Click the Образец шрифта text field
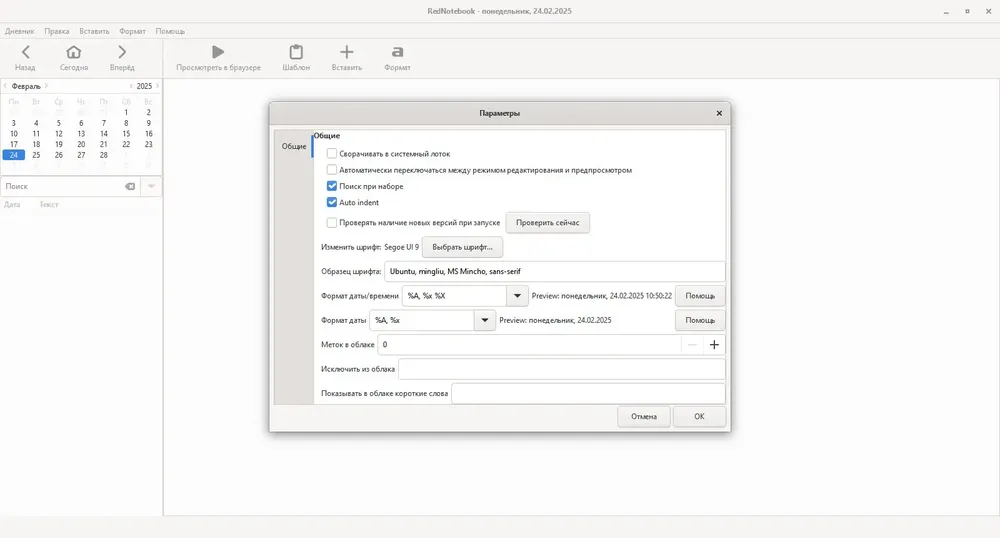Image resolution: width=1000 pixels, height=538 pixels. pyautogui.click(x=555, y=272)
